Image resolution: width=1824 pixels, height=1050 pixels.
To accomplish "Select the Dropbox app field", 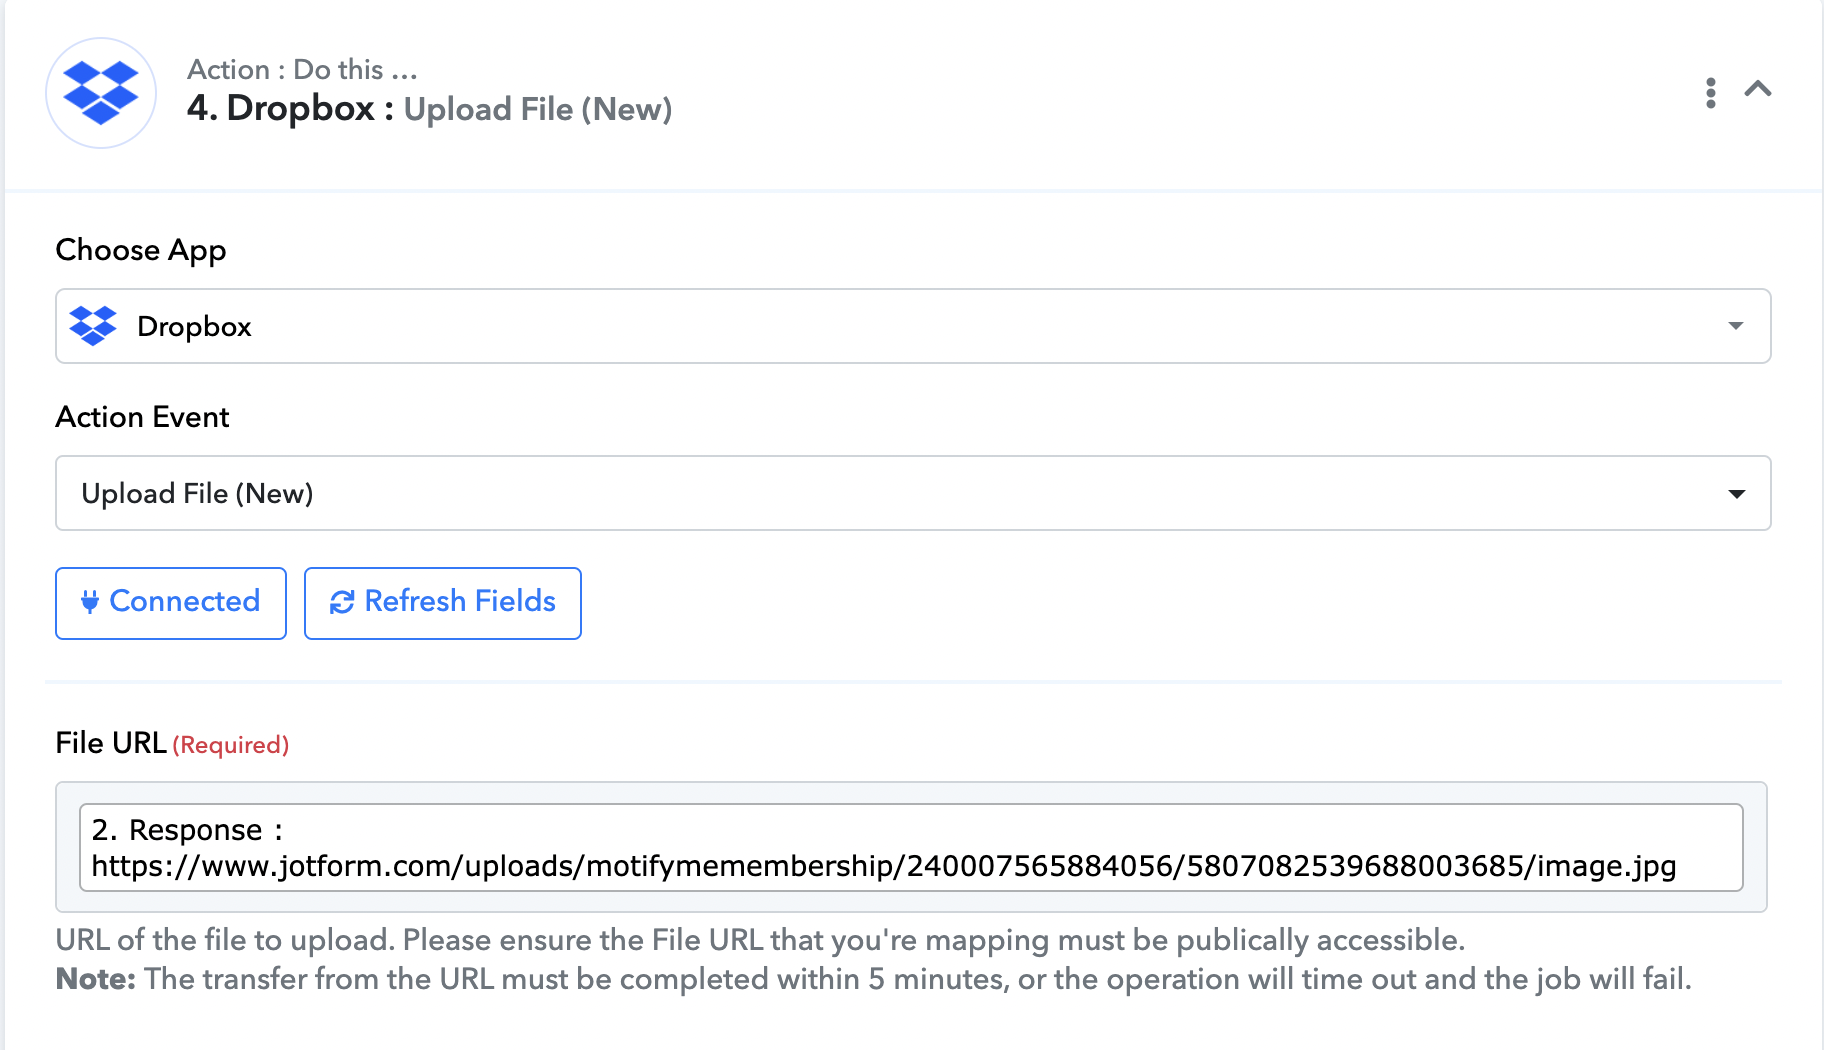I will pos(913,326).
